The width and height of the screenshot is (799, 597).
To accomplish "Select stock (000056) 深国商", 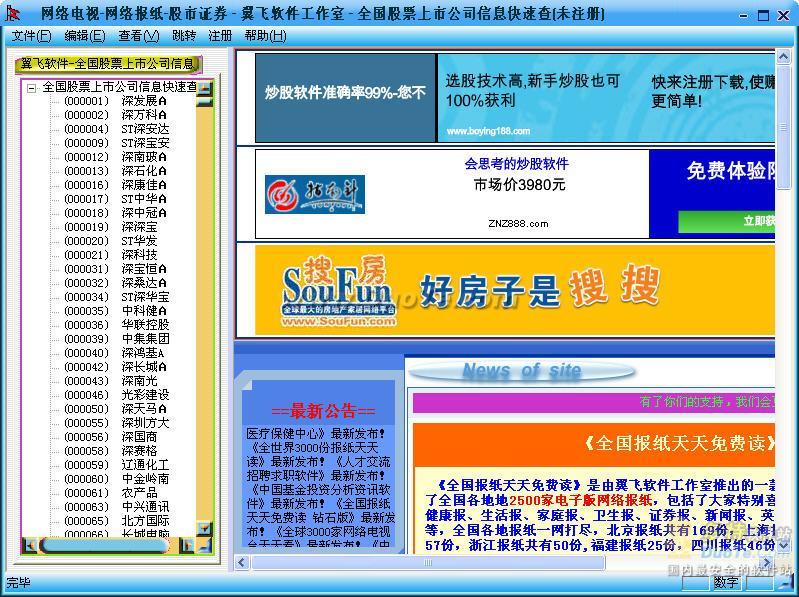I will (111, 437).
